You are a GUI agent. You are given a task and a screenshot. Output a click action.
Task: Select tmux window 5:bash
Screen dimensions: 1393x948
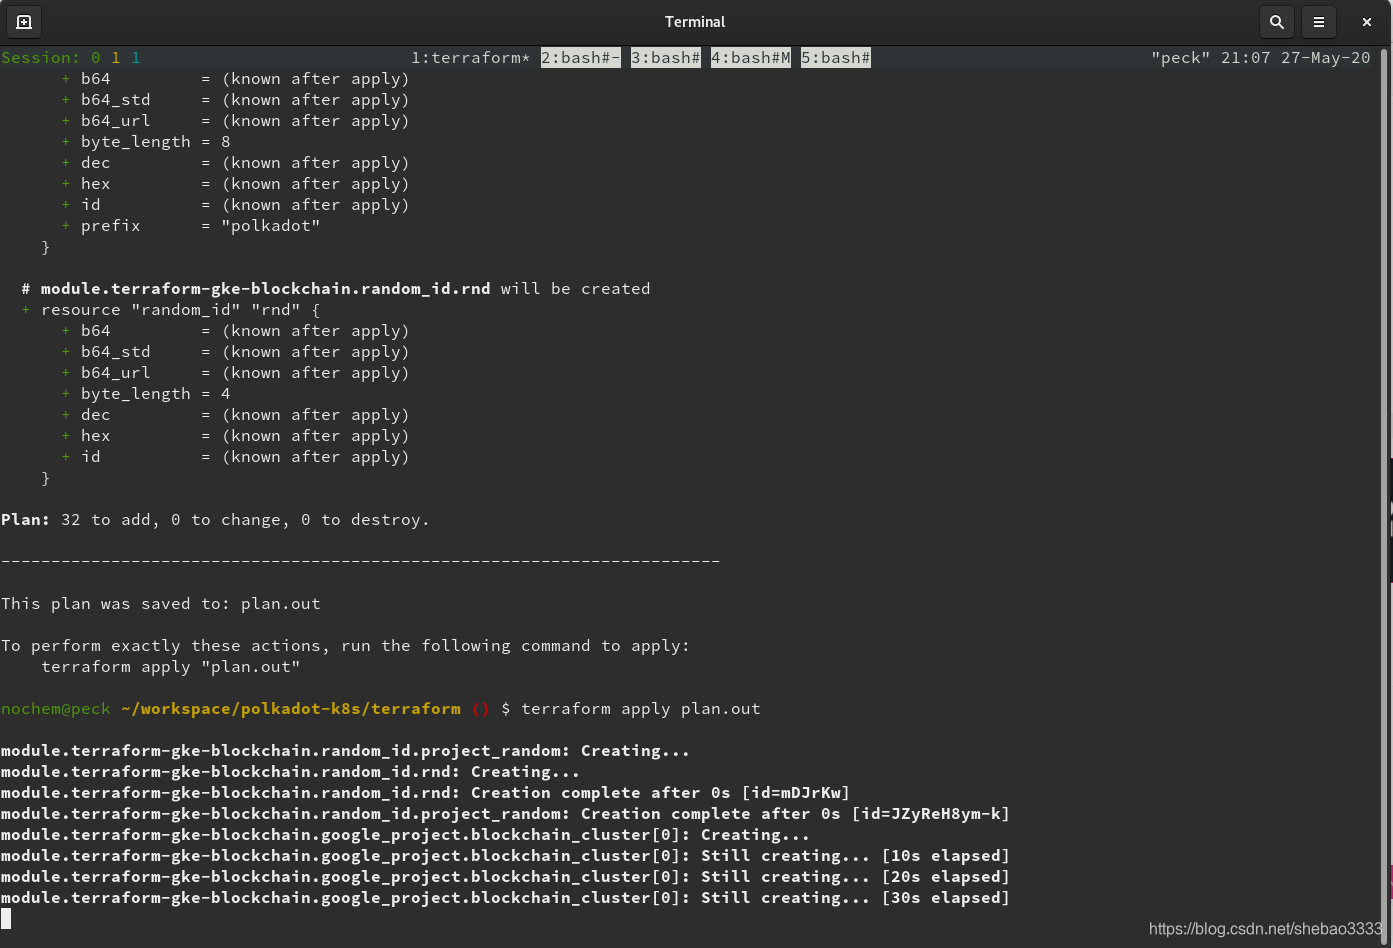click(x=836, y=58)
